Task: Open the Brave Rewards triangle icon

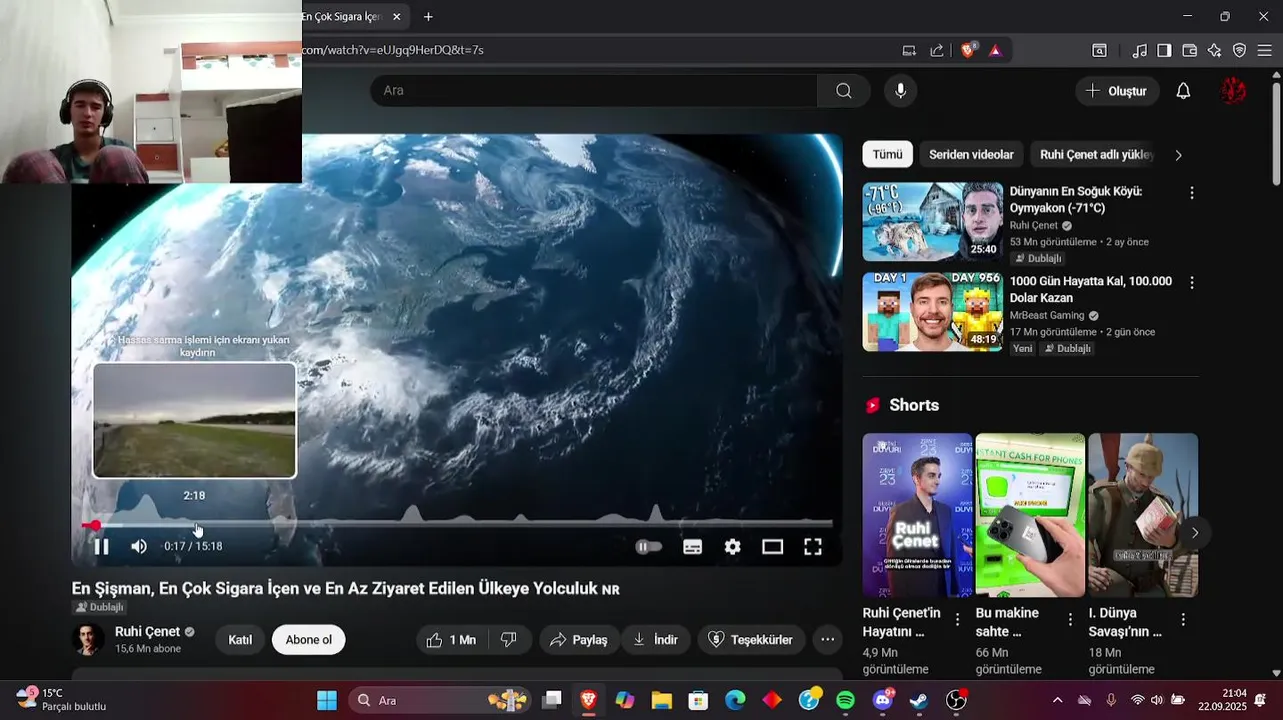Action: 996,50
